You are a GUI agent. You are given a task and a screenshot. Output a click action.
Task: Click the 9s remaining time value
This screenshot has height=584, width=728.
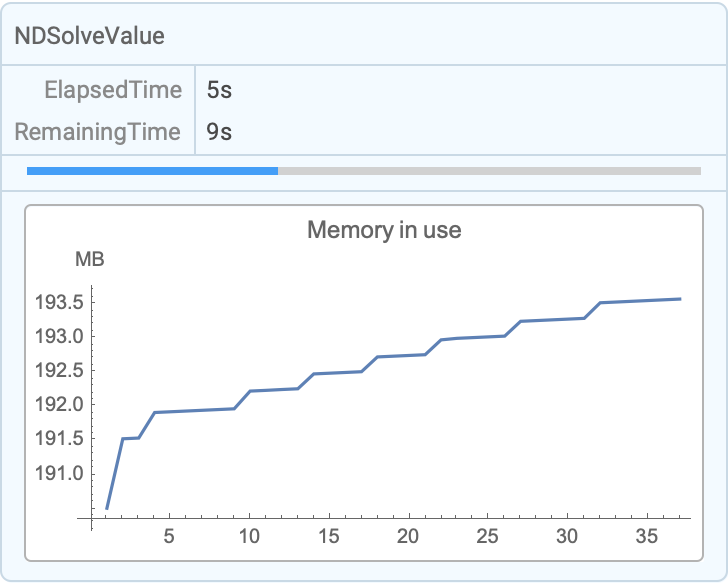pyautogui.click(x=219, y=132)
